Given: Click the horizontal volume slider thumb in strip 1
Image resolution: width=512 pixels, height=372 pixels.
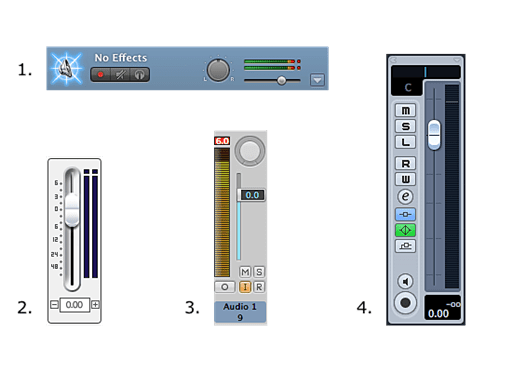Looking at the screenshot, I should click(282, 80).
